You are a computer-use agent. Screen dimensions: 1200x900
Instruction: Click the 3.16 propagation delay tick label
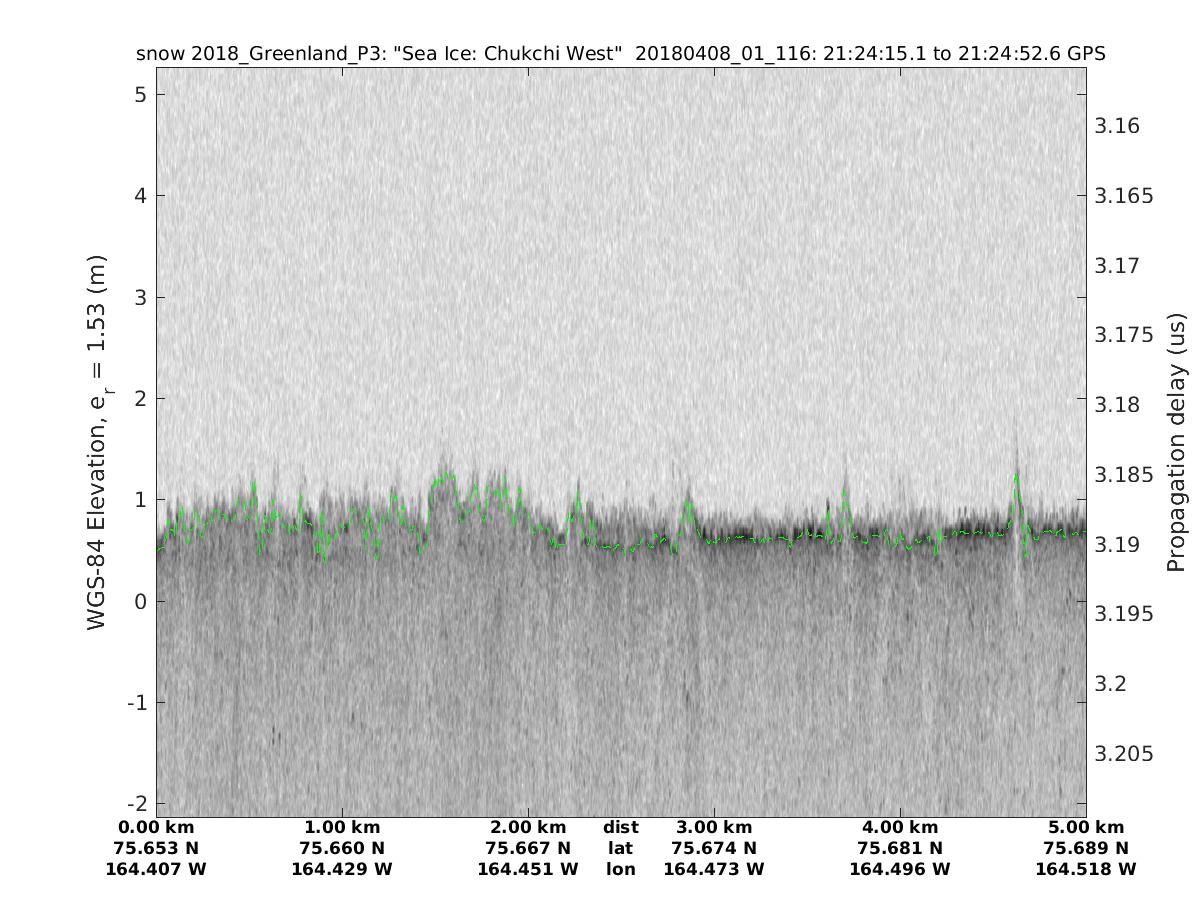(1118, 126)
